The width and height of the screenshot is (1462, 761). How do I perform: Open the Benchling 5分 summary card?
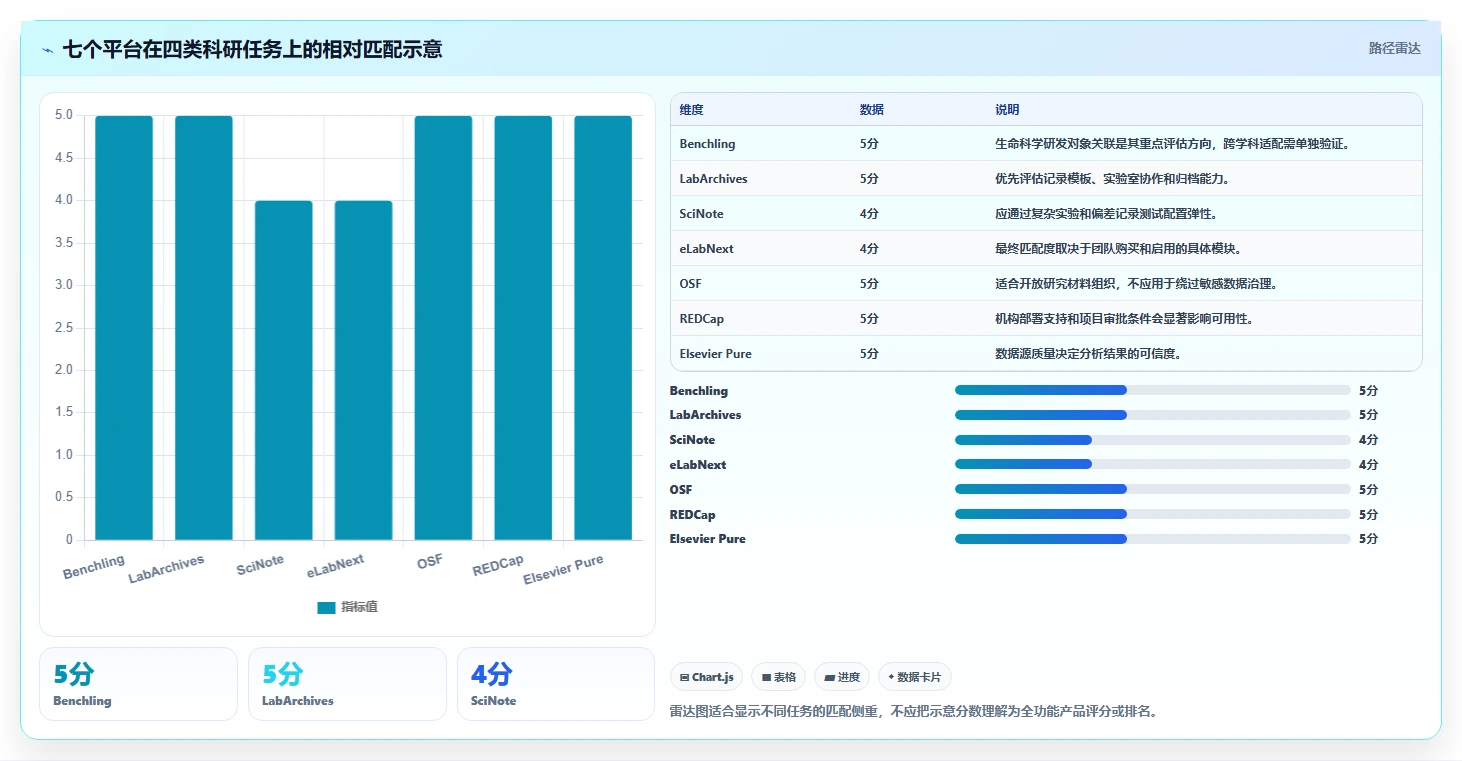coord(138,684)
